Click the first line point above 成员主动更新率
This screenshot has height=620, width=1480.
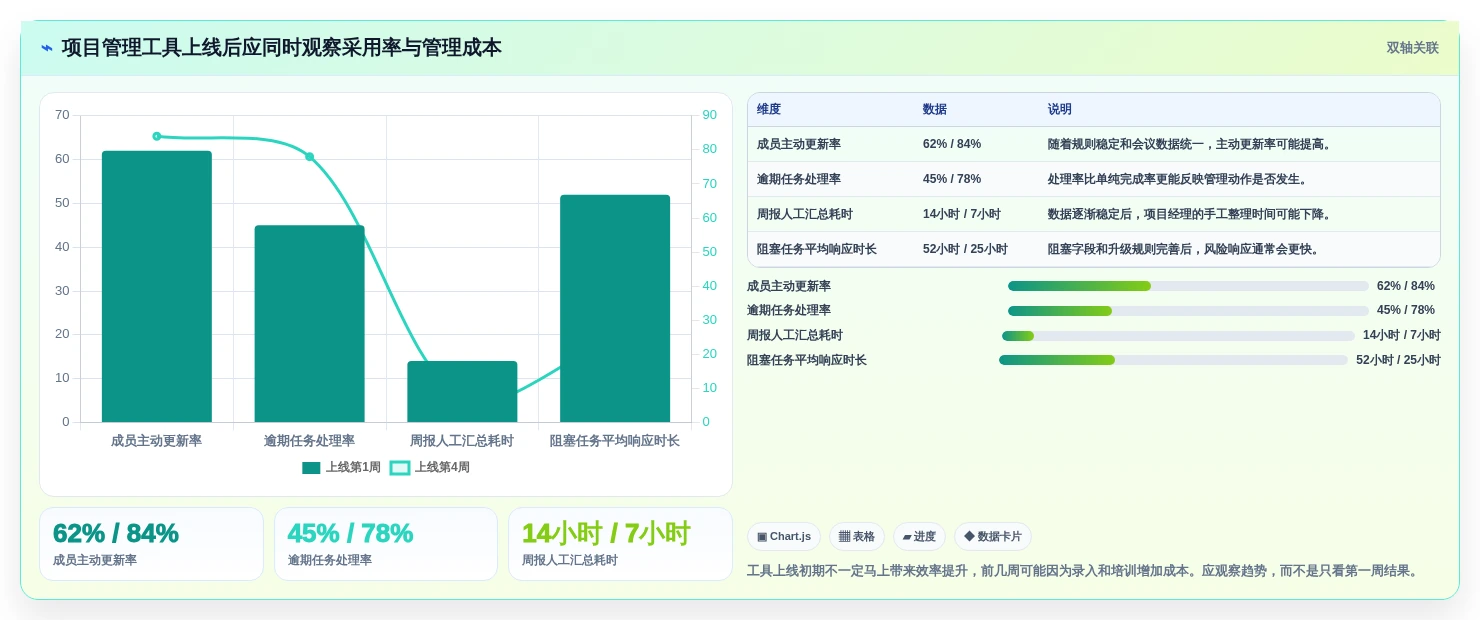pyautogui.click(x=156, y=136)
